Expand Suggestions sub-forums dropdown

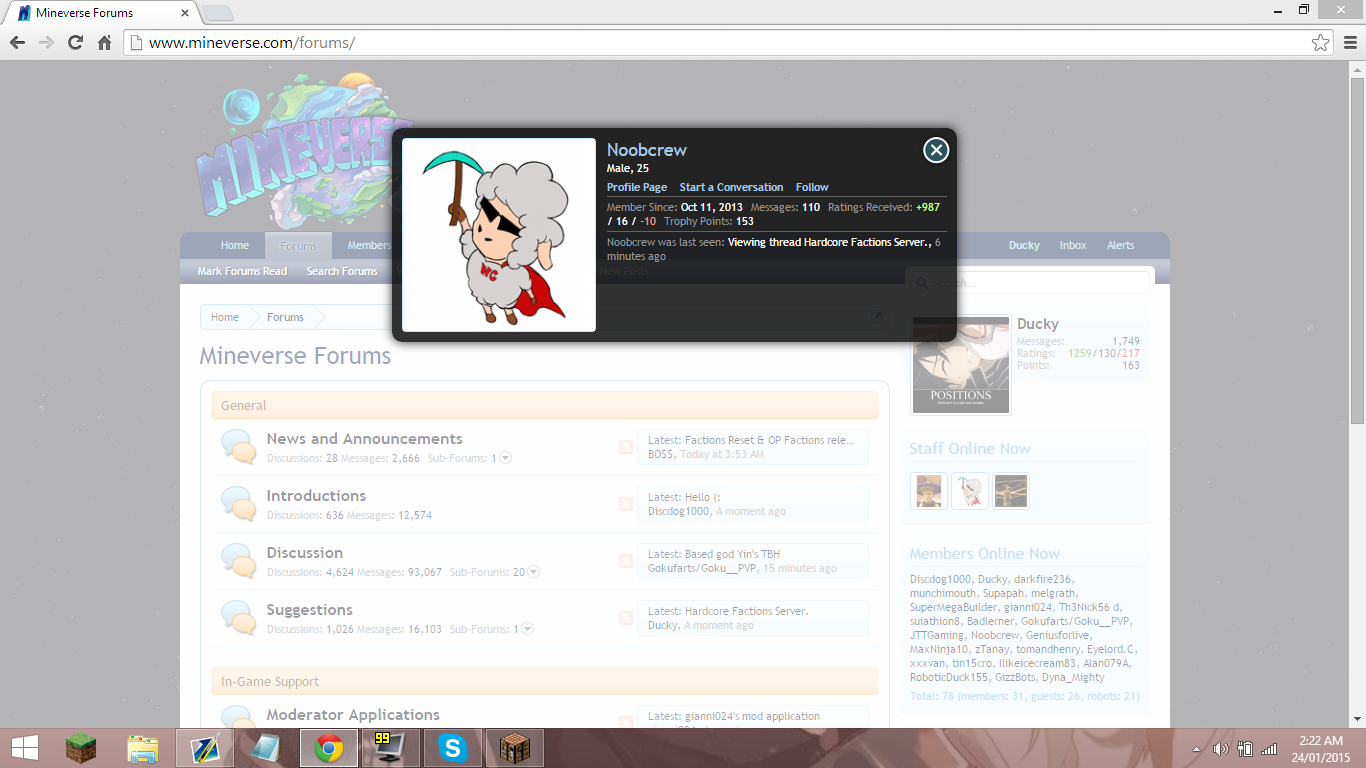[527, 629]
